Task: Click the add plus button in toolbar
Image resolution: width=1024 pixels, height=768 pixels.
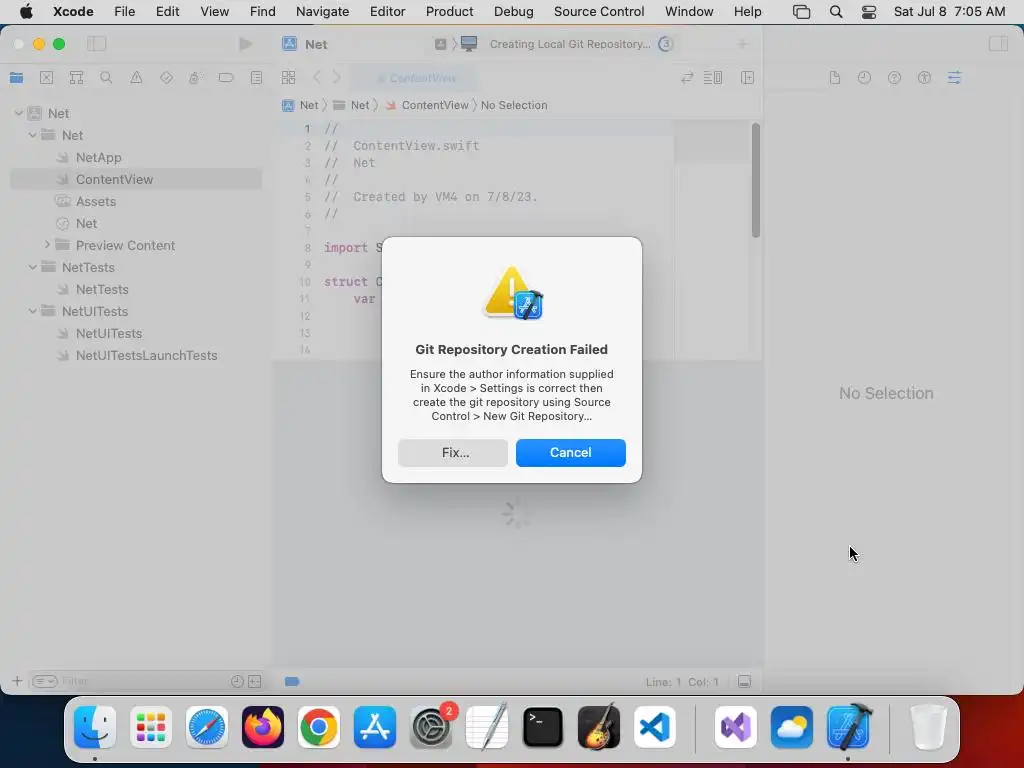Action: (x=743, y=44)
